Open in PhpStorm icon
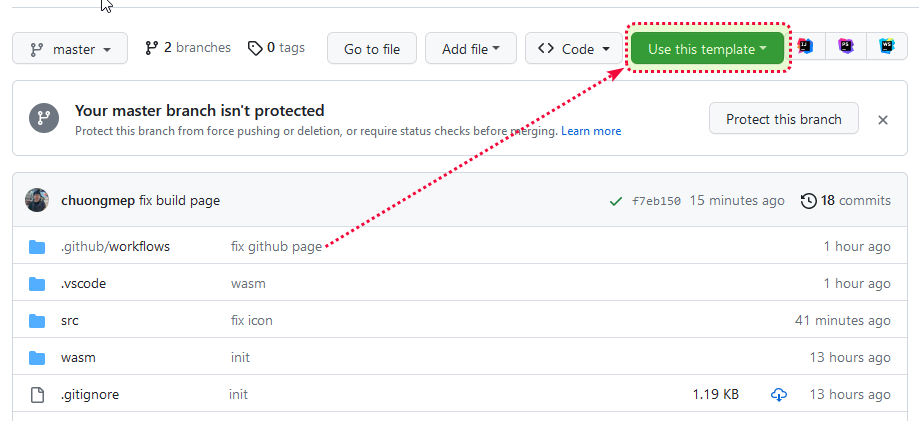919x421 pixels. click(x=846, y=47)
